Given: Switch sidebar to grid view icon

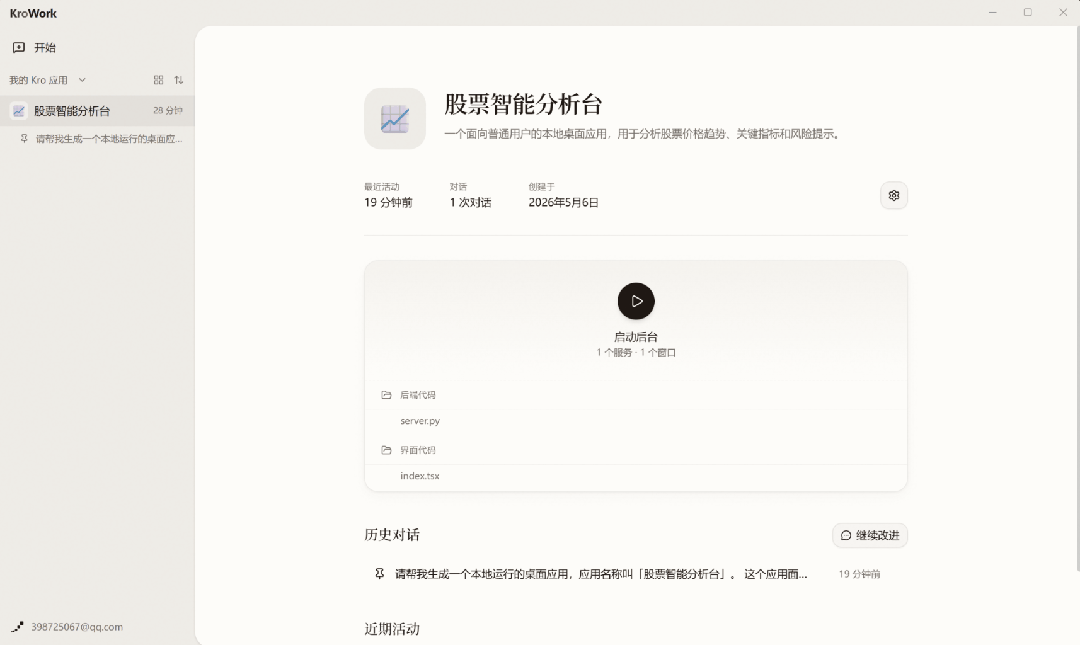Looking at the screenshot, I should click(158, 80).
